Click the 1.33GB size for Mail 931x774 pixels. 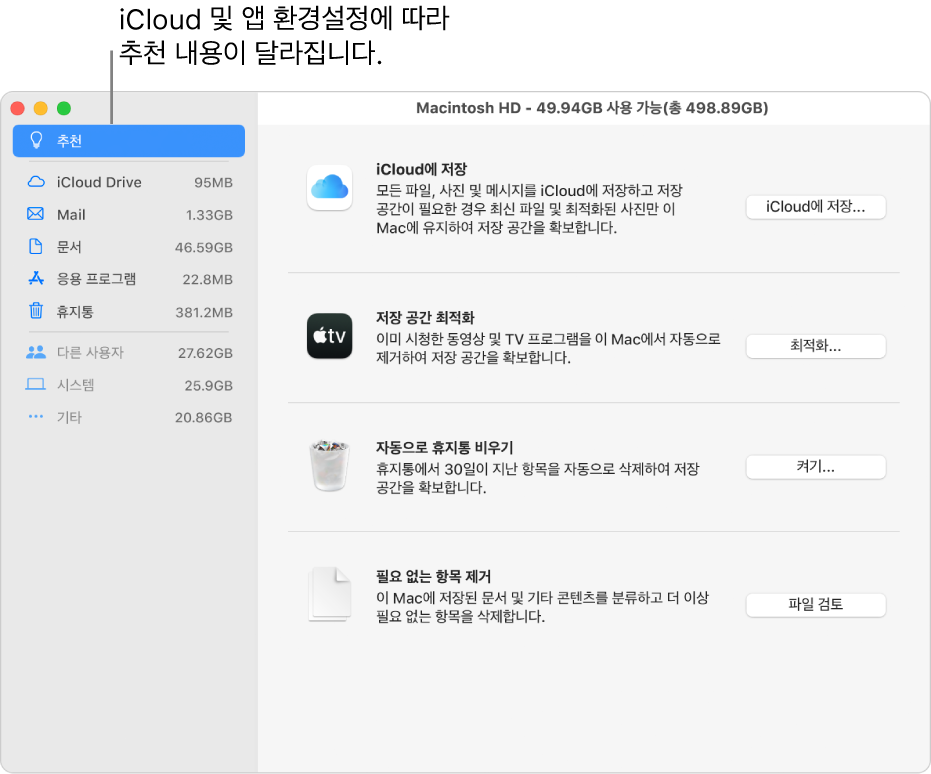click(209, 215)
